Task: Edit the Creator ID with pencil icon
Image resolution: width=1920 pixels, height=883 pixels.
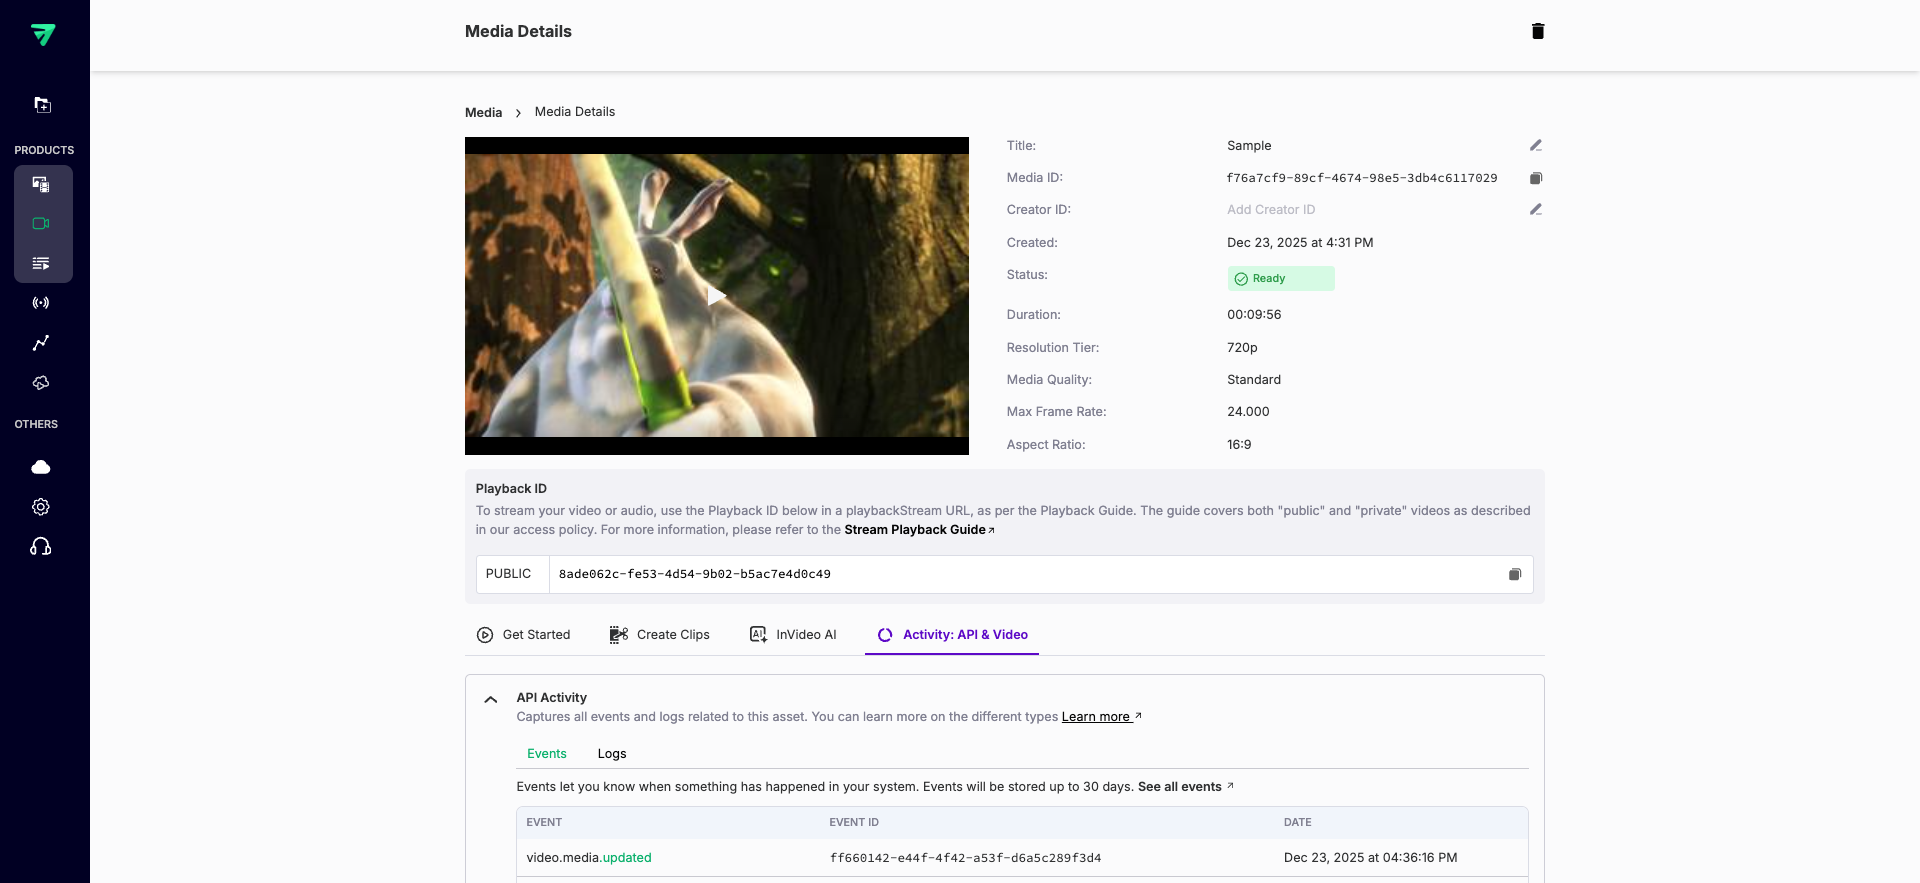Action: [1536, 210]
